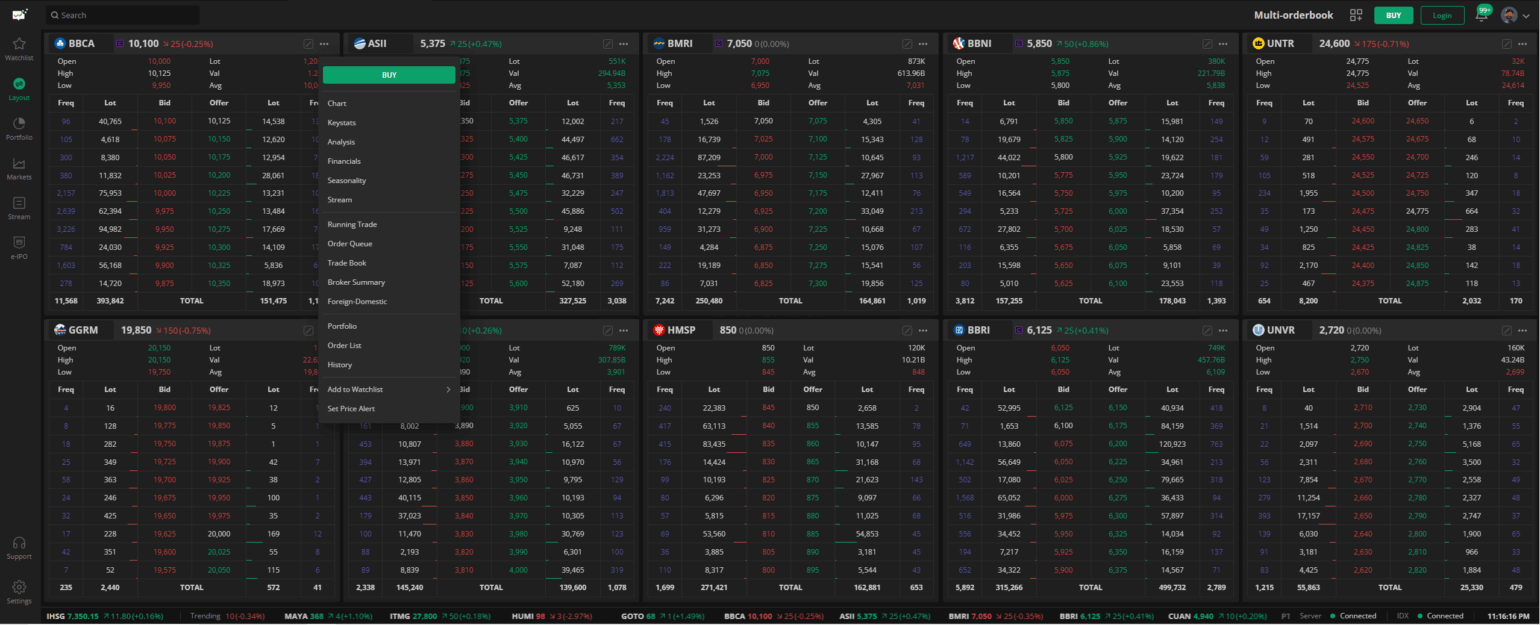Open e-IPO in the sidebar
The height and width of the screenshot is (625, 1540).
19,247
